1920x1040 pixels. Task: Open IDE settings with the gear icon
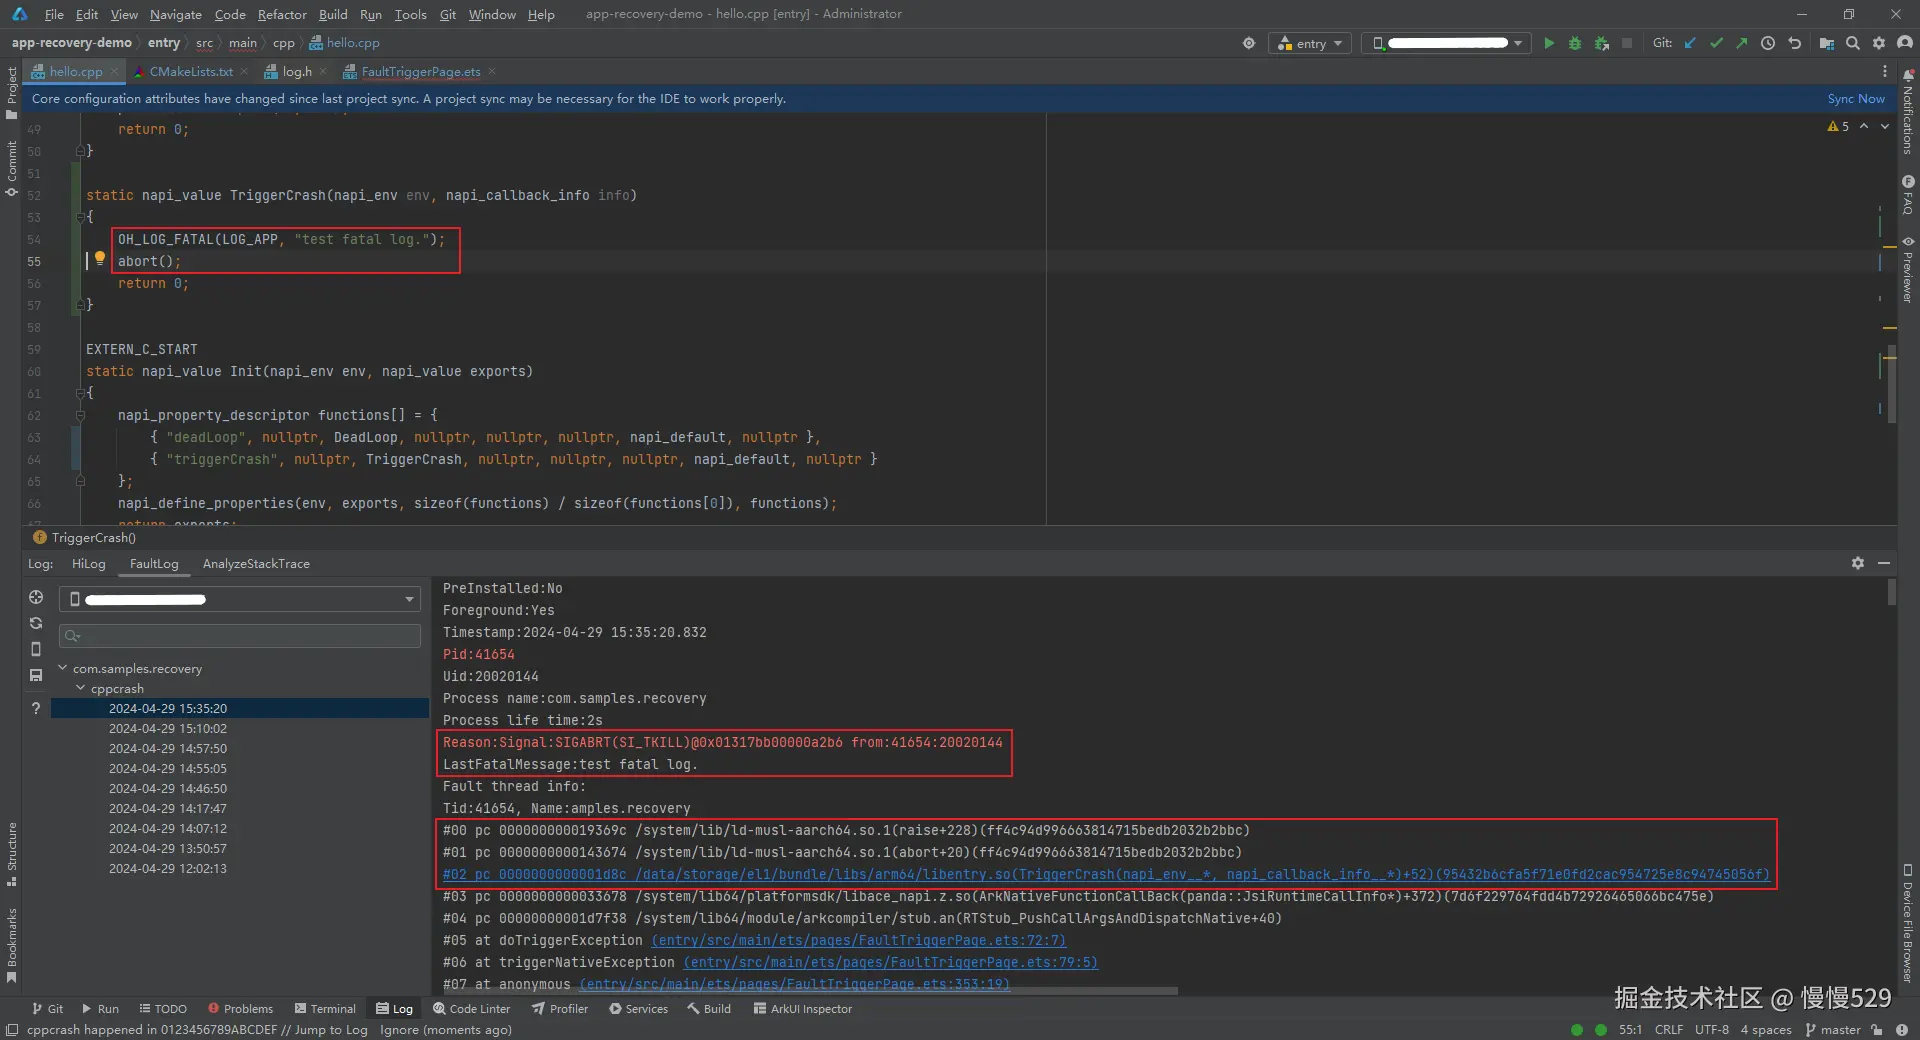tap(1880, 43)
